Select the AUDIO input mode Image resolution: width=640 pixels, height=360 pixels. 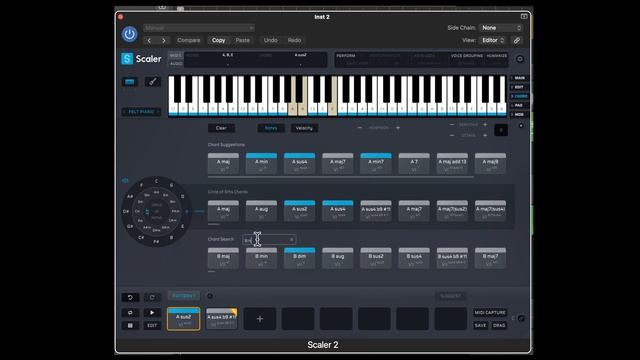pos(176,64)
